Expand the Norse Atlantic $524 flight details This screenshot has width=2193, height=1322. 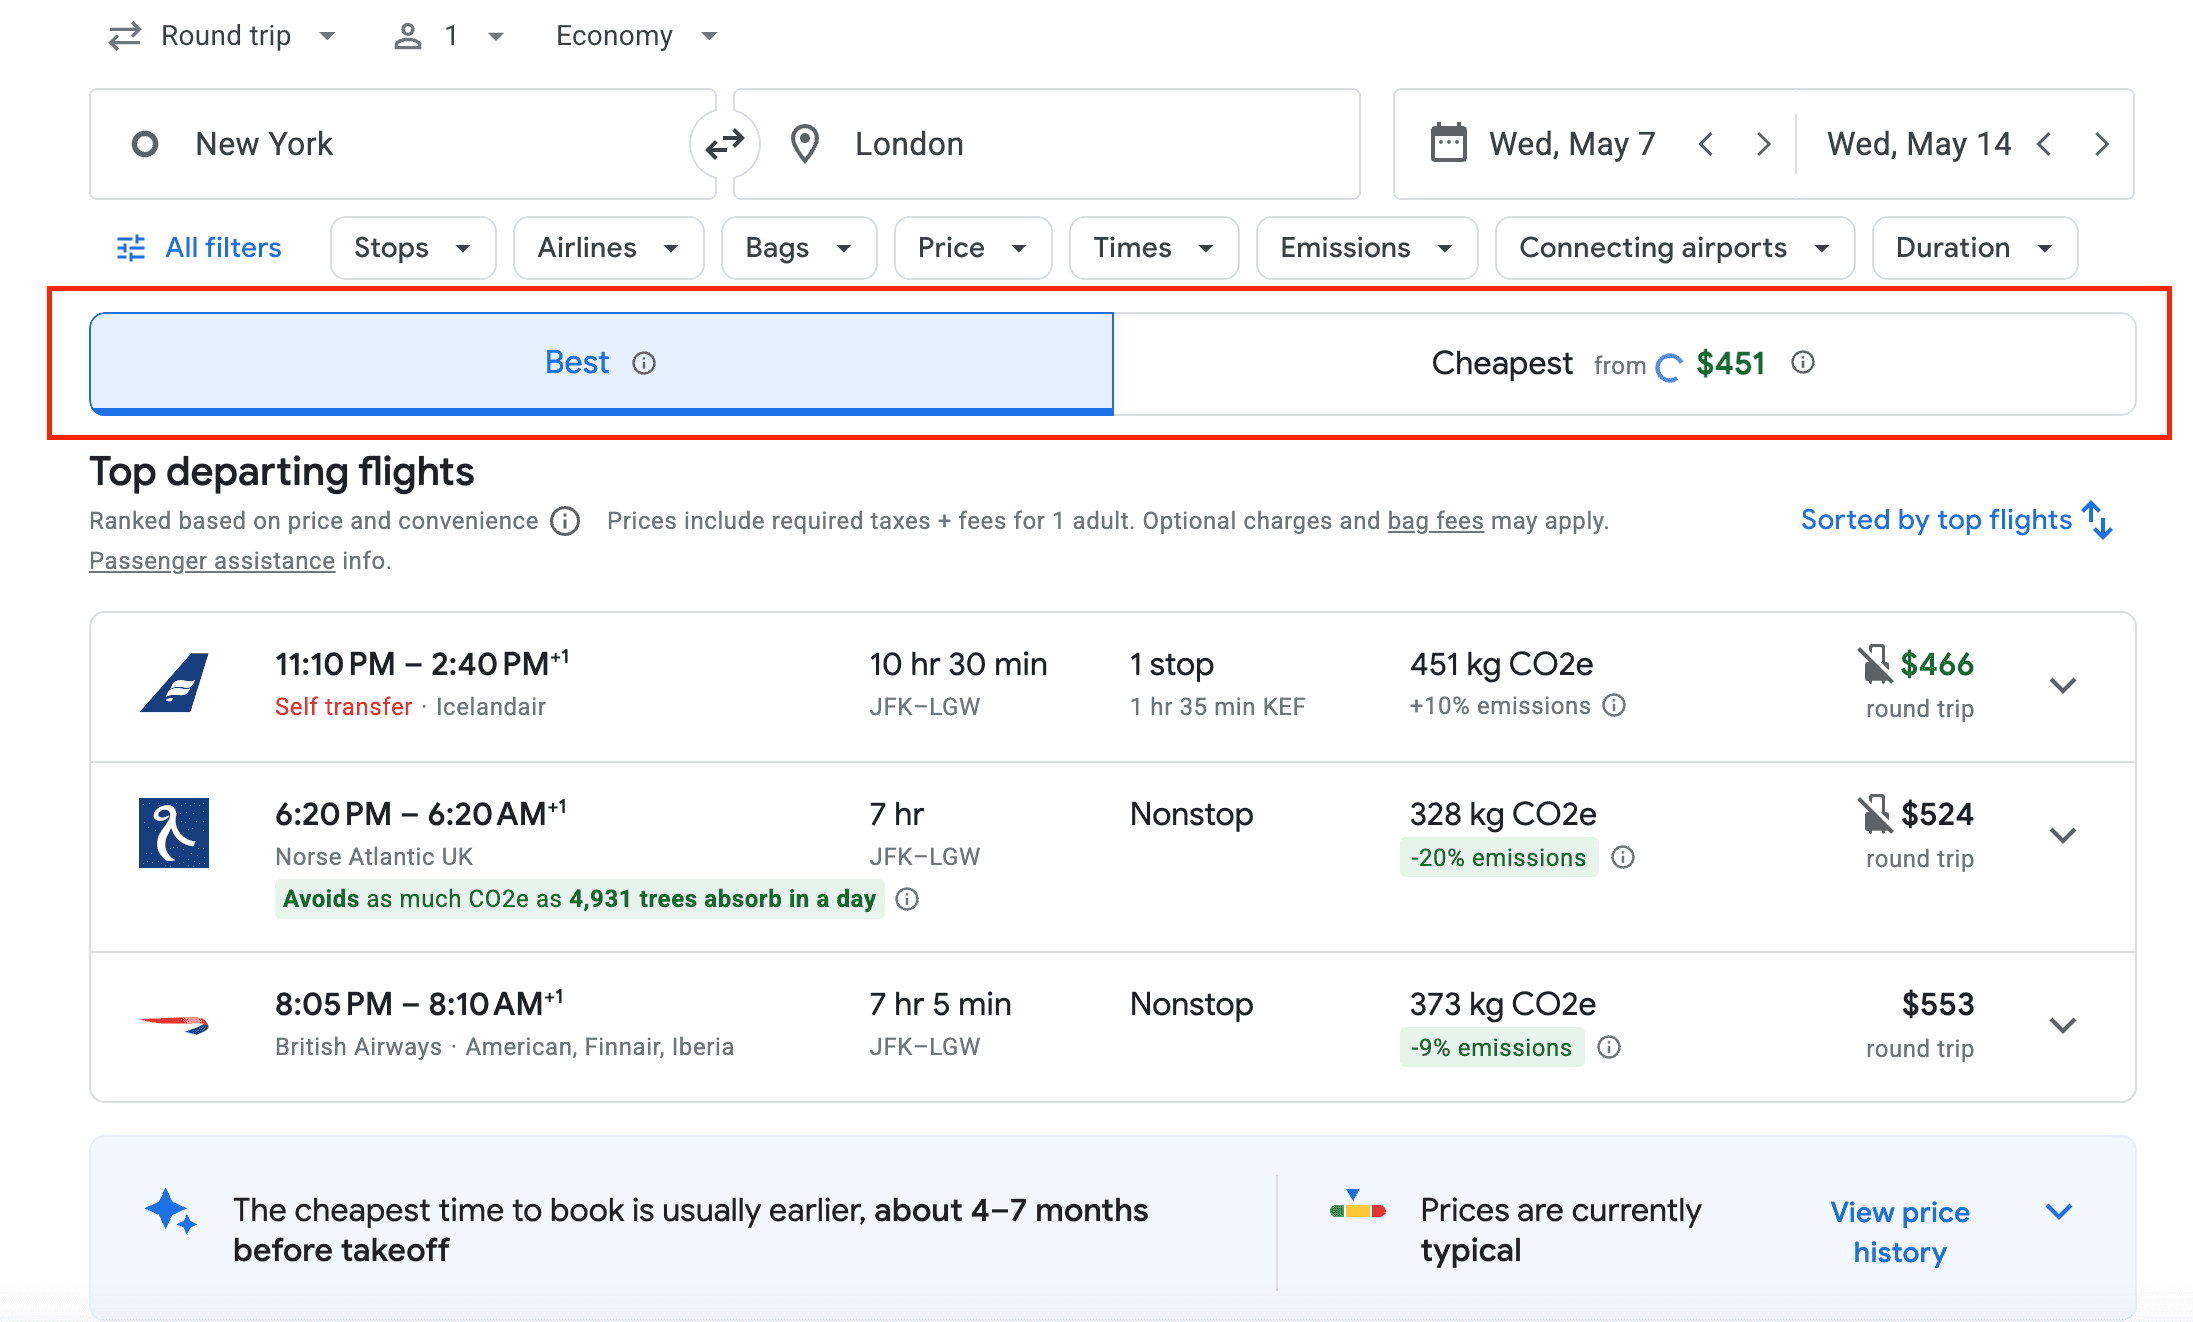coord(2063,835)
